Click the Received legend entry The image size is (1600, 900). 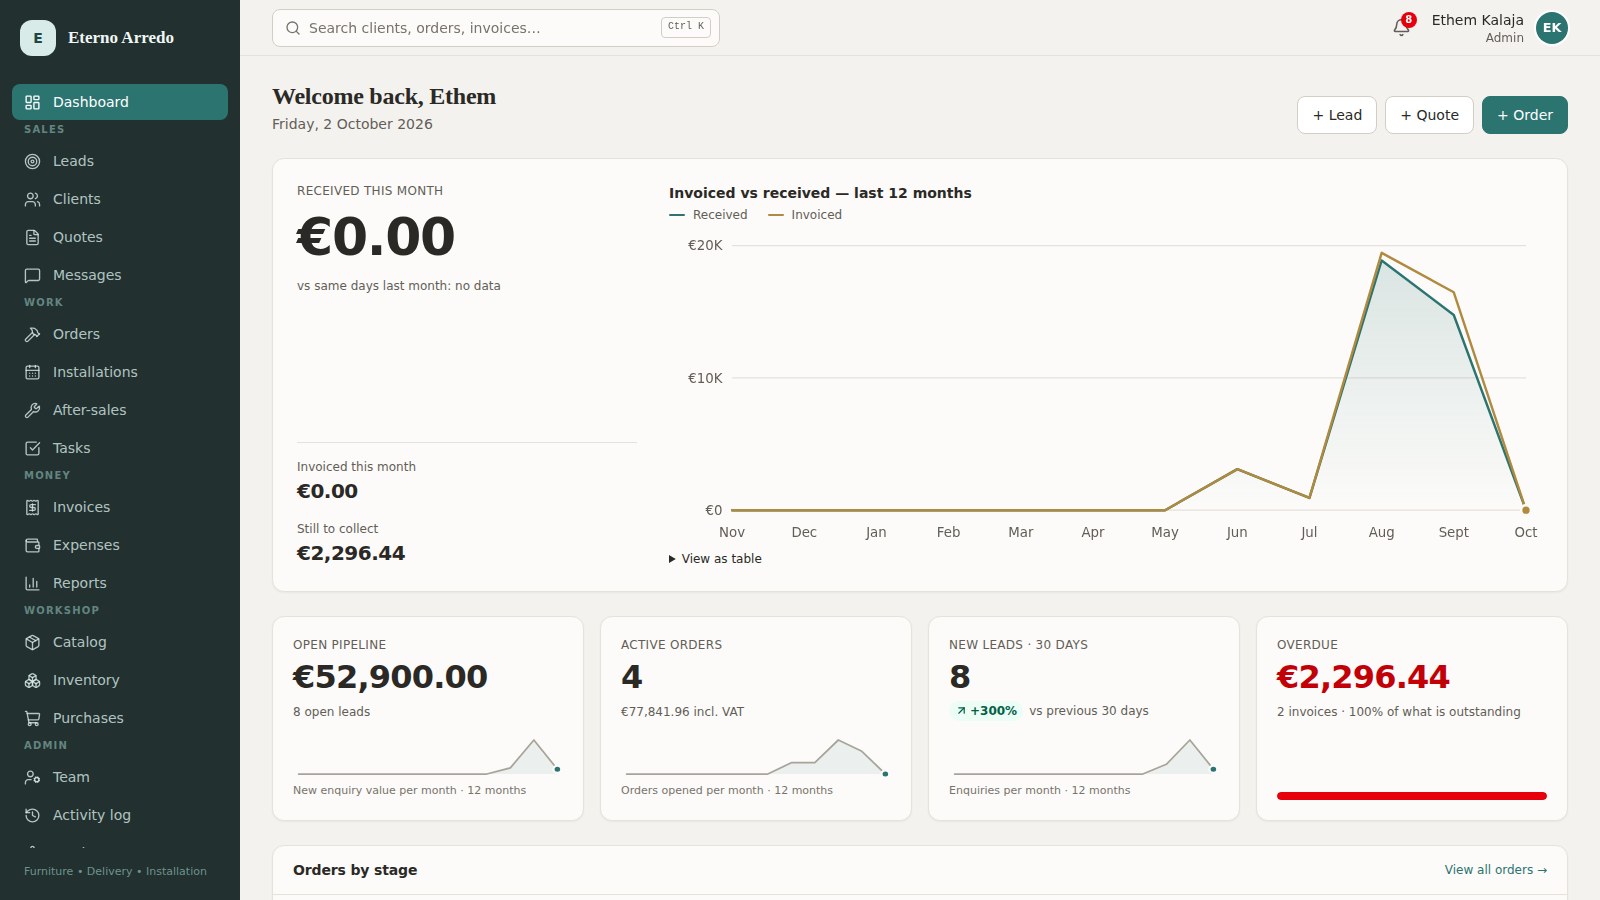click(708, 215)
